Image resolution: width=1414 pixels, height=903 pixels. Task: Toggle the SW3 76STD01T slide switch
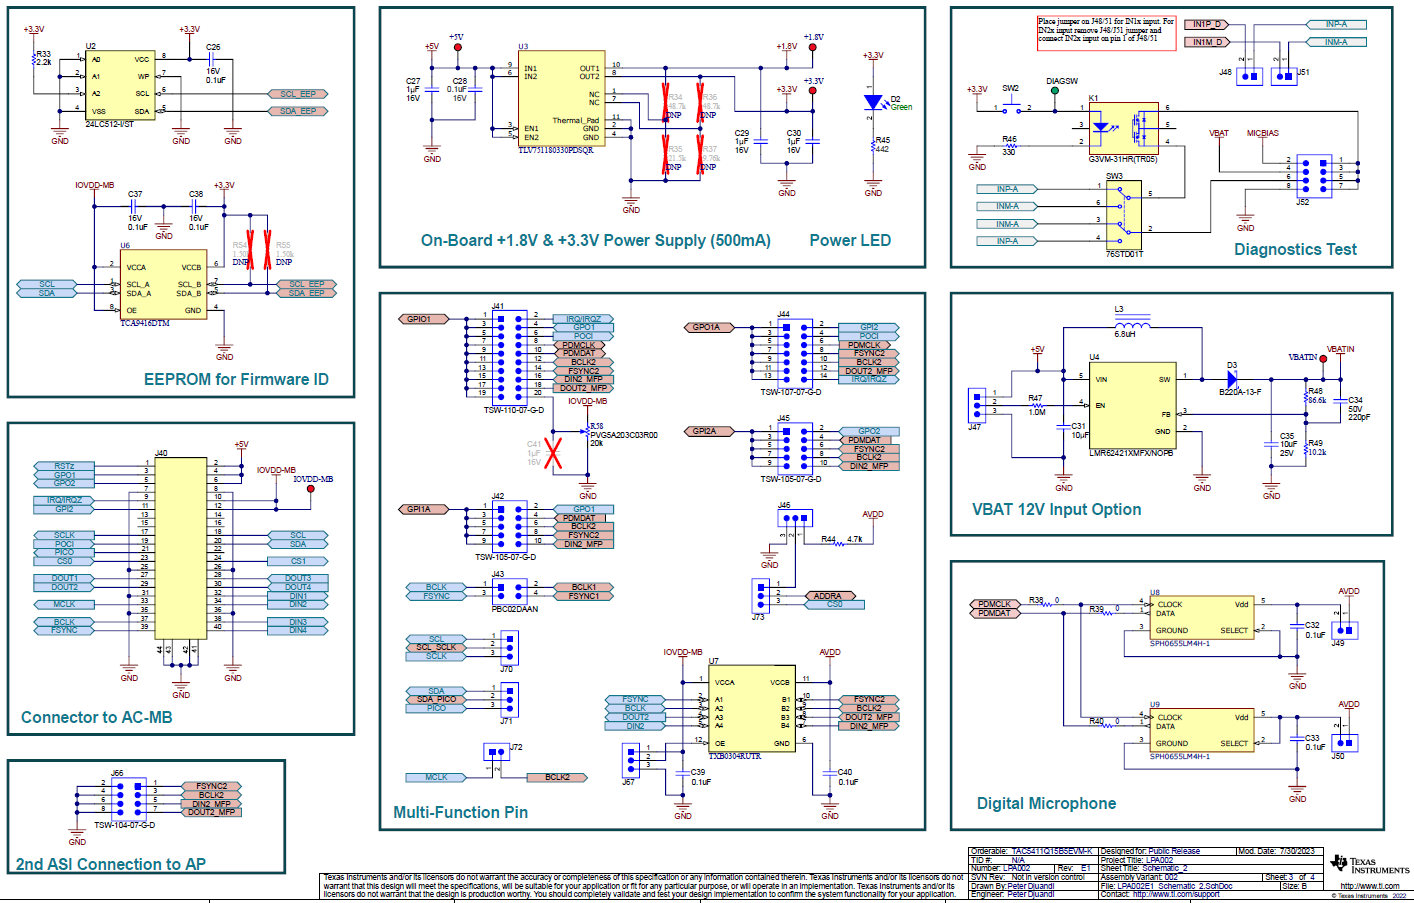tap(1124, 215)
